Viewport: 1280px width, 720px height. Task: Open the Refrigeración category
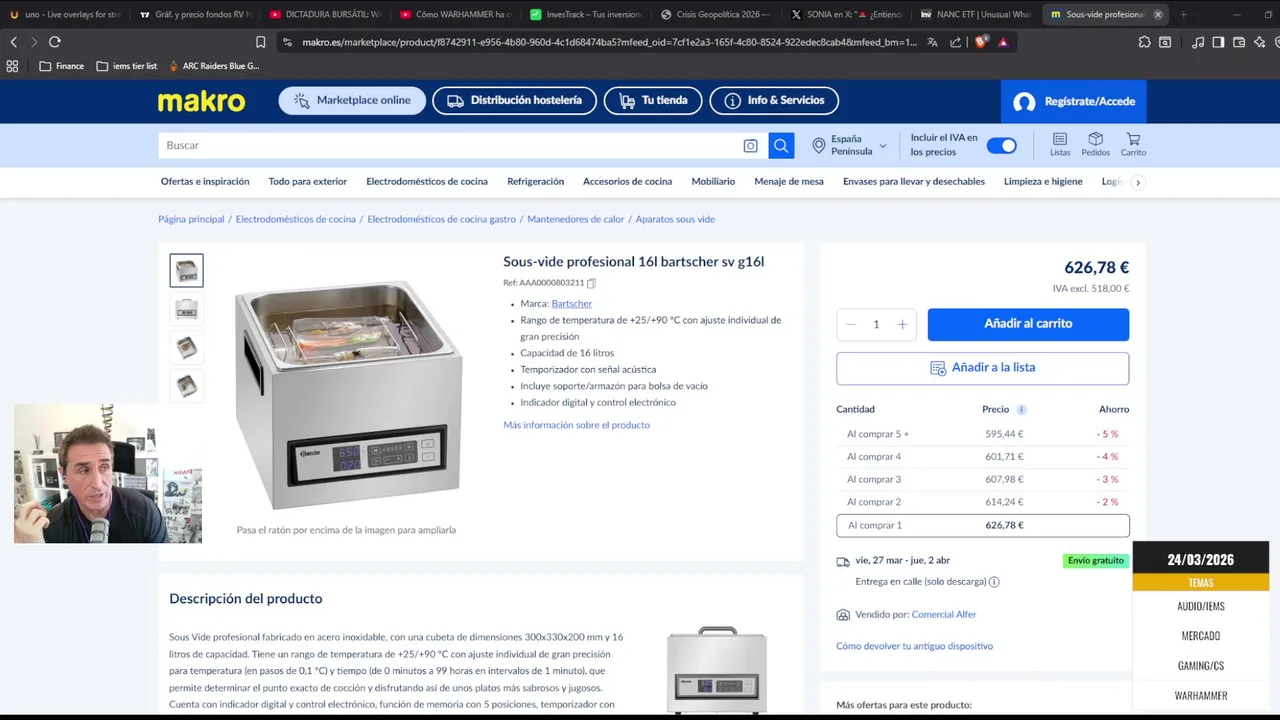(x=535, y=182)
